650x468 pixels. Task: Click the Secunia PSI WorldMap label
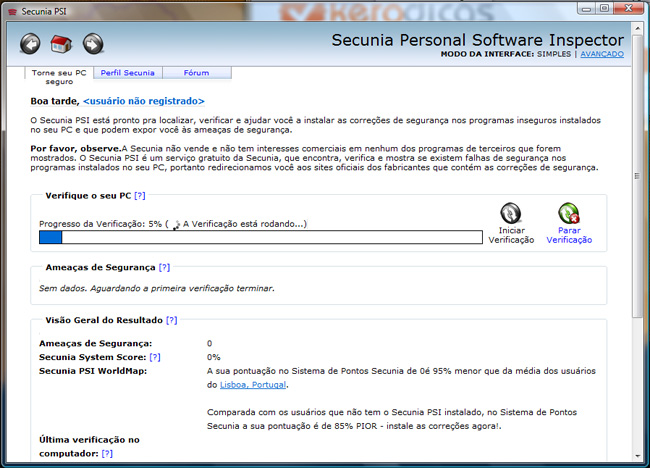pos(93,371)
